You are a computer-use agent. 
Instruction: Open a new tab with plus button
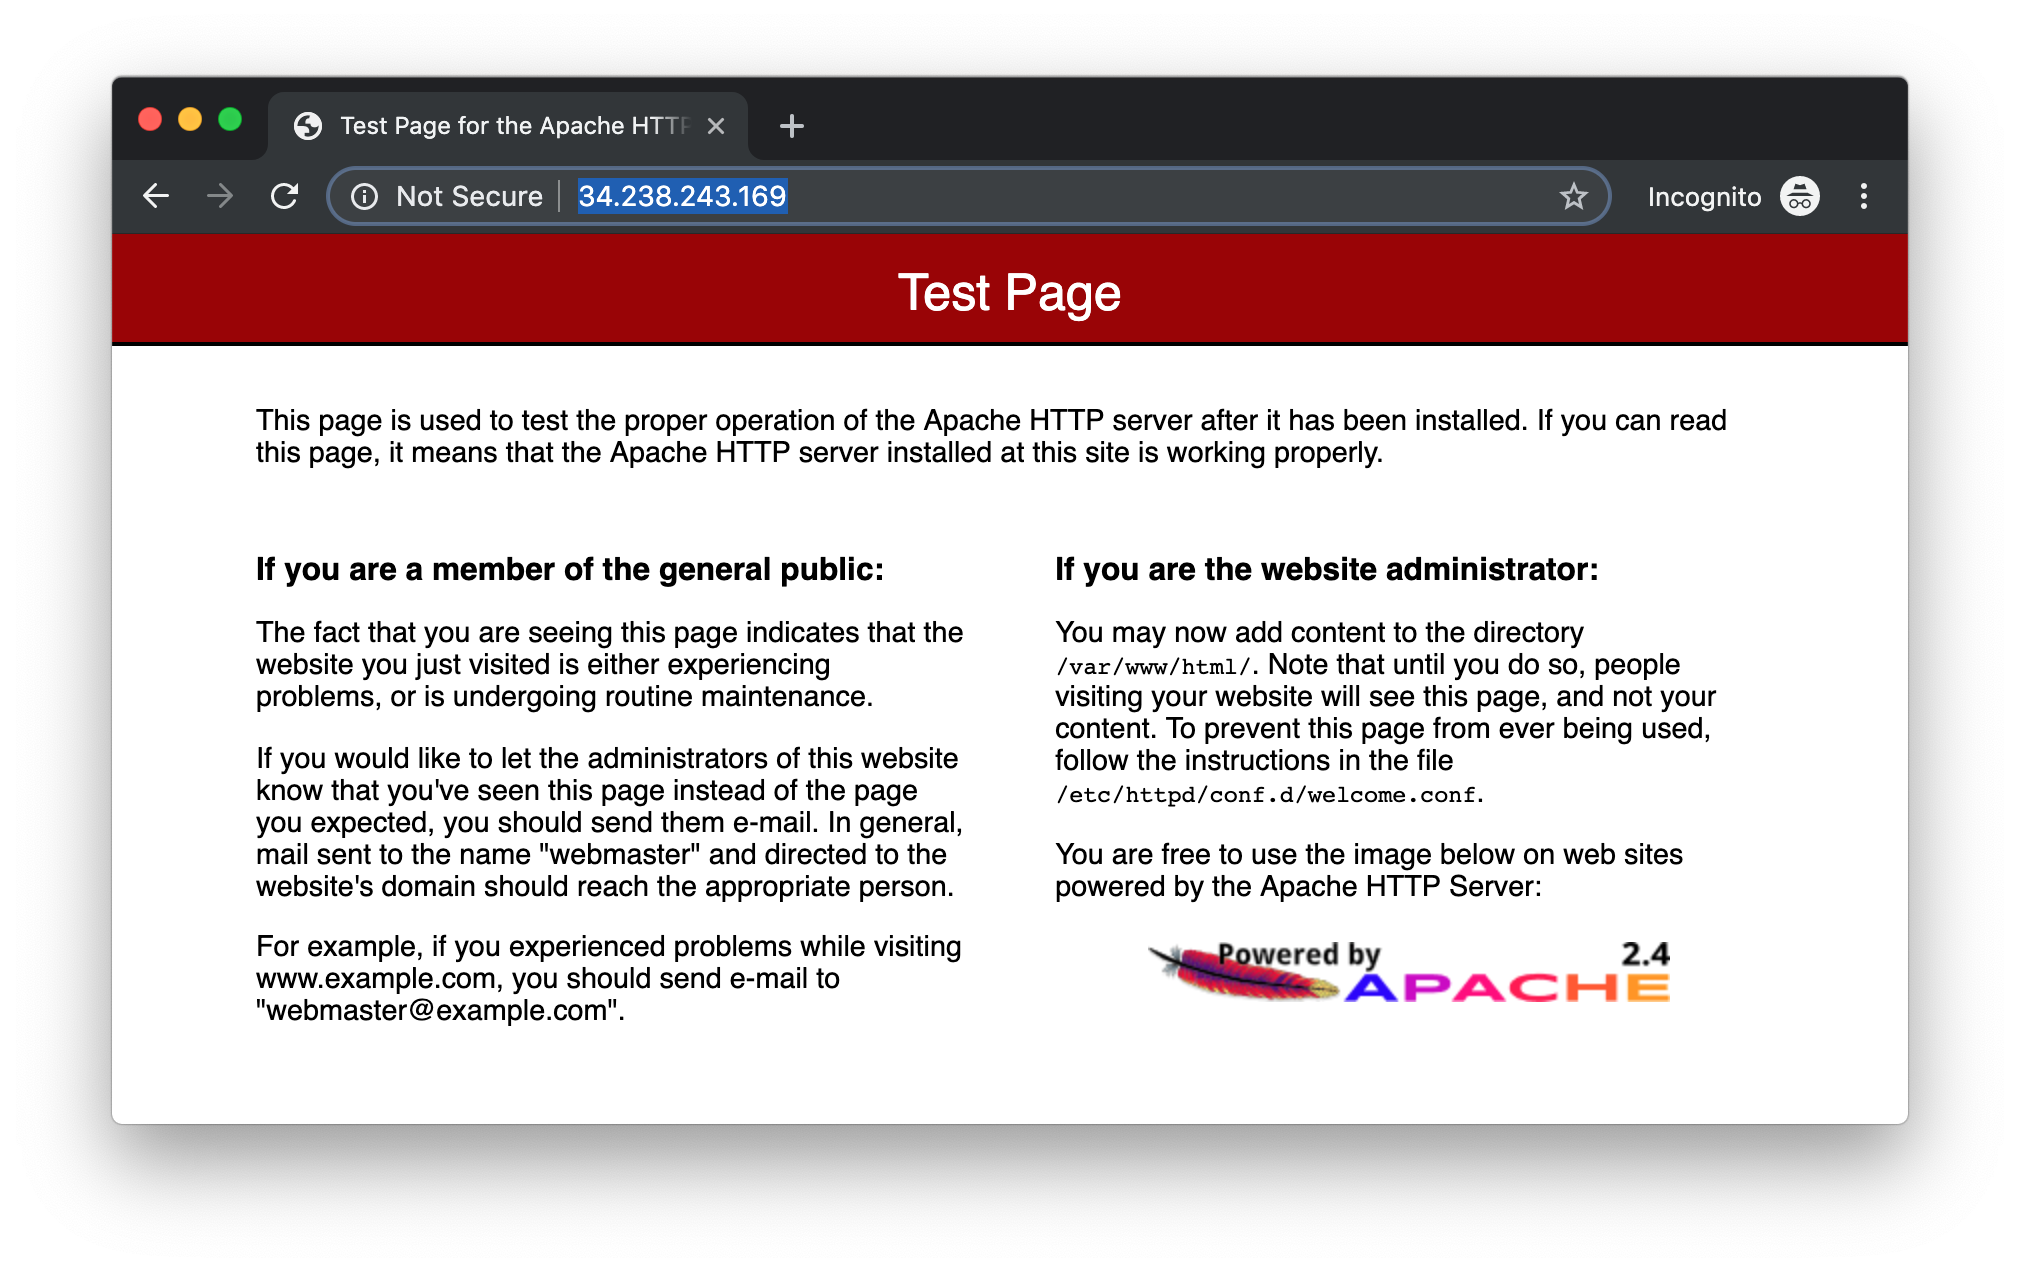coord(791,126)
